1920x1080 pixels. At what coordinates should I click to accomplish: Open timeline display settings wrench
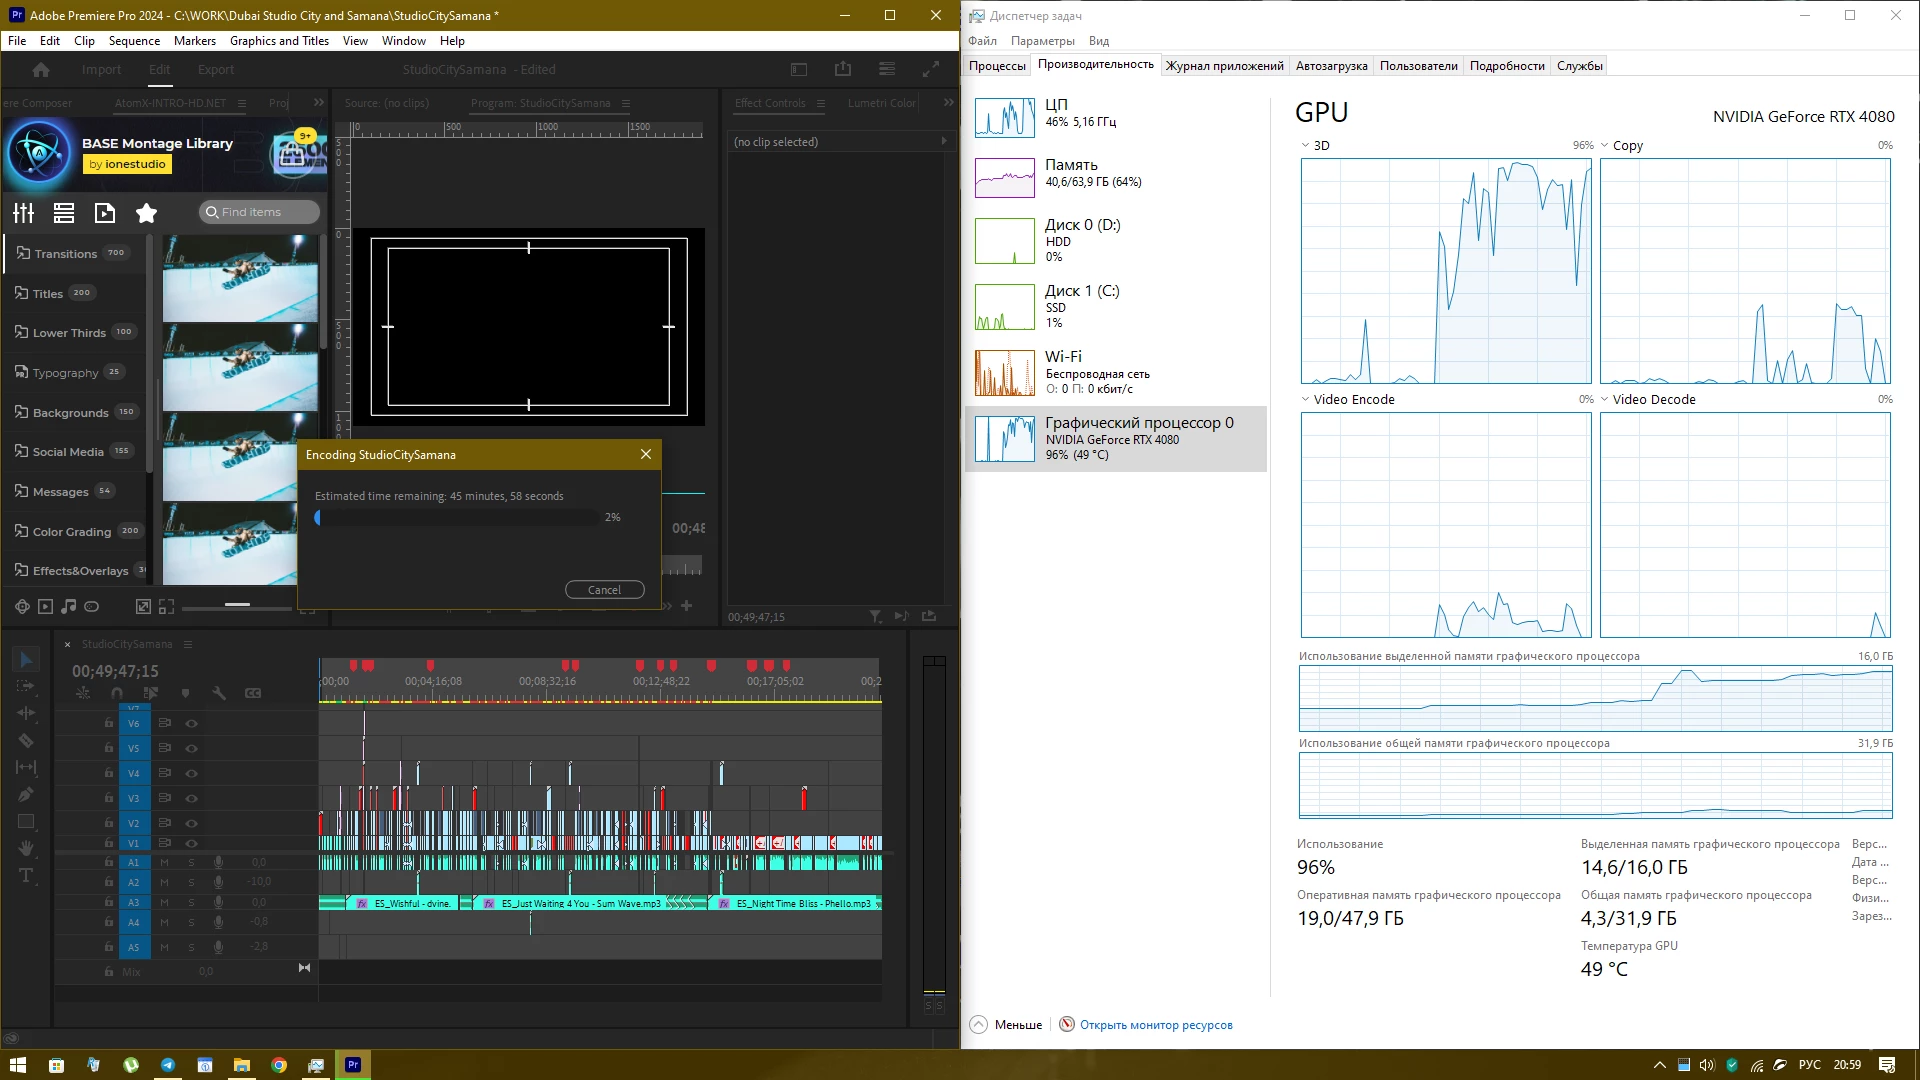pyautogui.click(x=219, y=693)
